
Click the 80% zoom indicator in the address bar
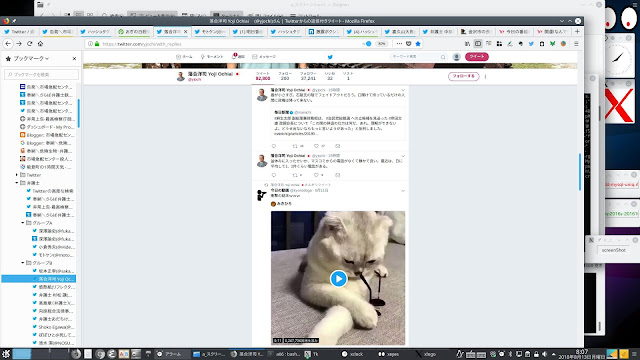point(381,44)
